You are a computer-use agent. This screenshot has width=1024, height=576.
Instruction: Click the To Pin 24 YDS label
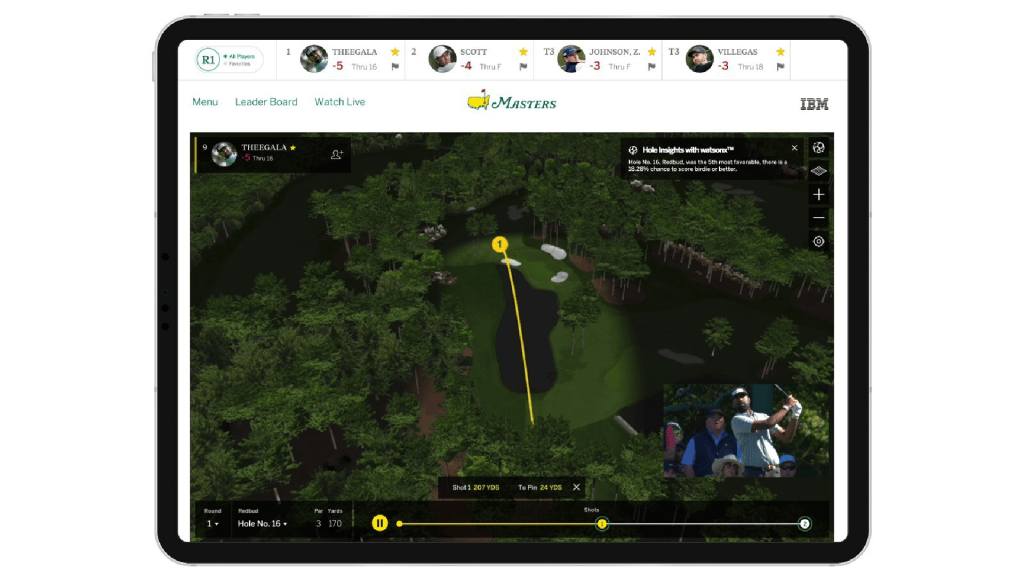539,488
